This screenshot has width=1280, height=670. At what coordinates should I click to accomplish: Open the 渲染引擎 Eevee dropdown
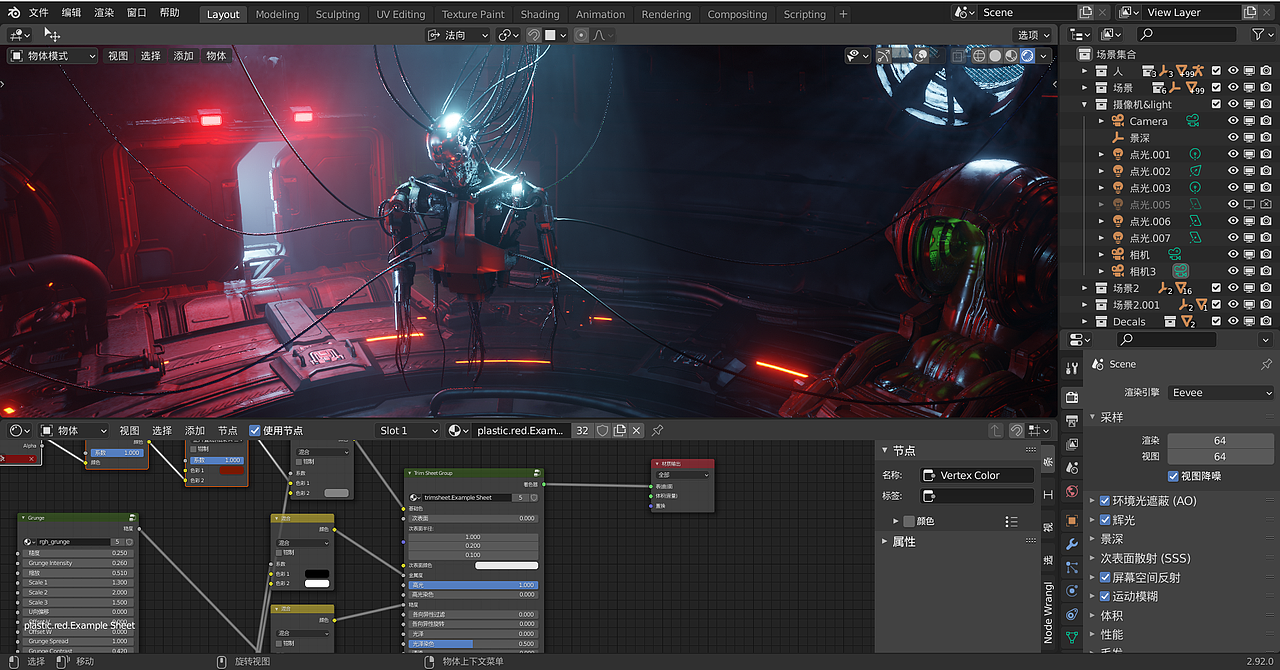click(1221, 393)
